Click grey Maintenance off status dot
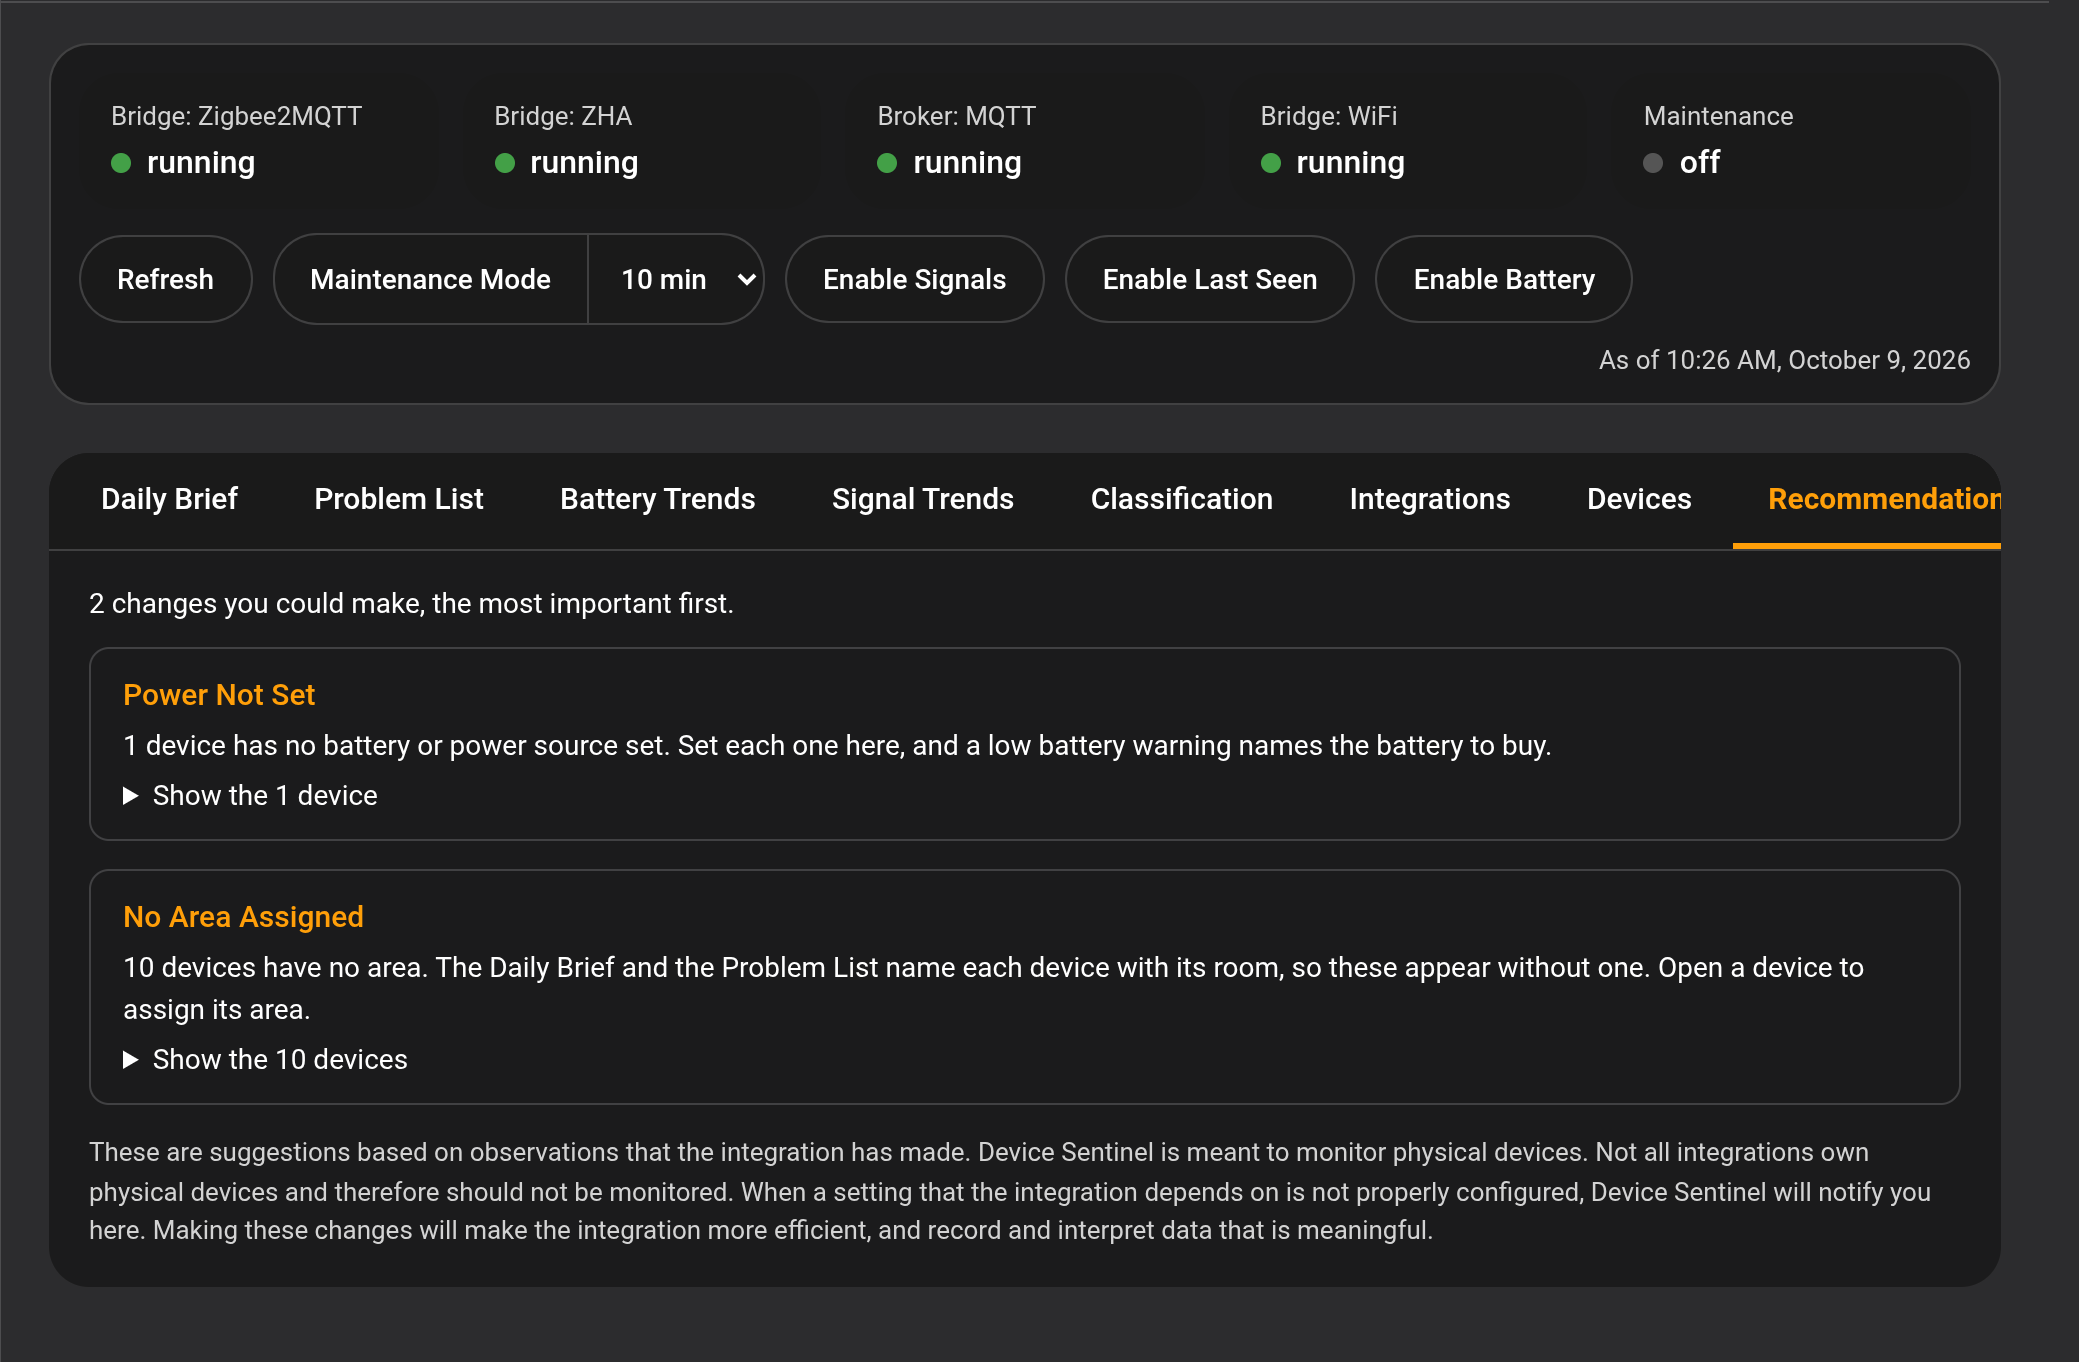Viewport: 2079px width, 1362px height. [x=1653, y=163]
